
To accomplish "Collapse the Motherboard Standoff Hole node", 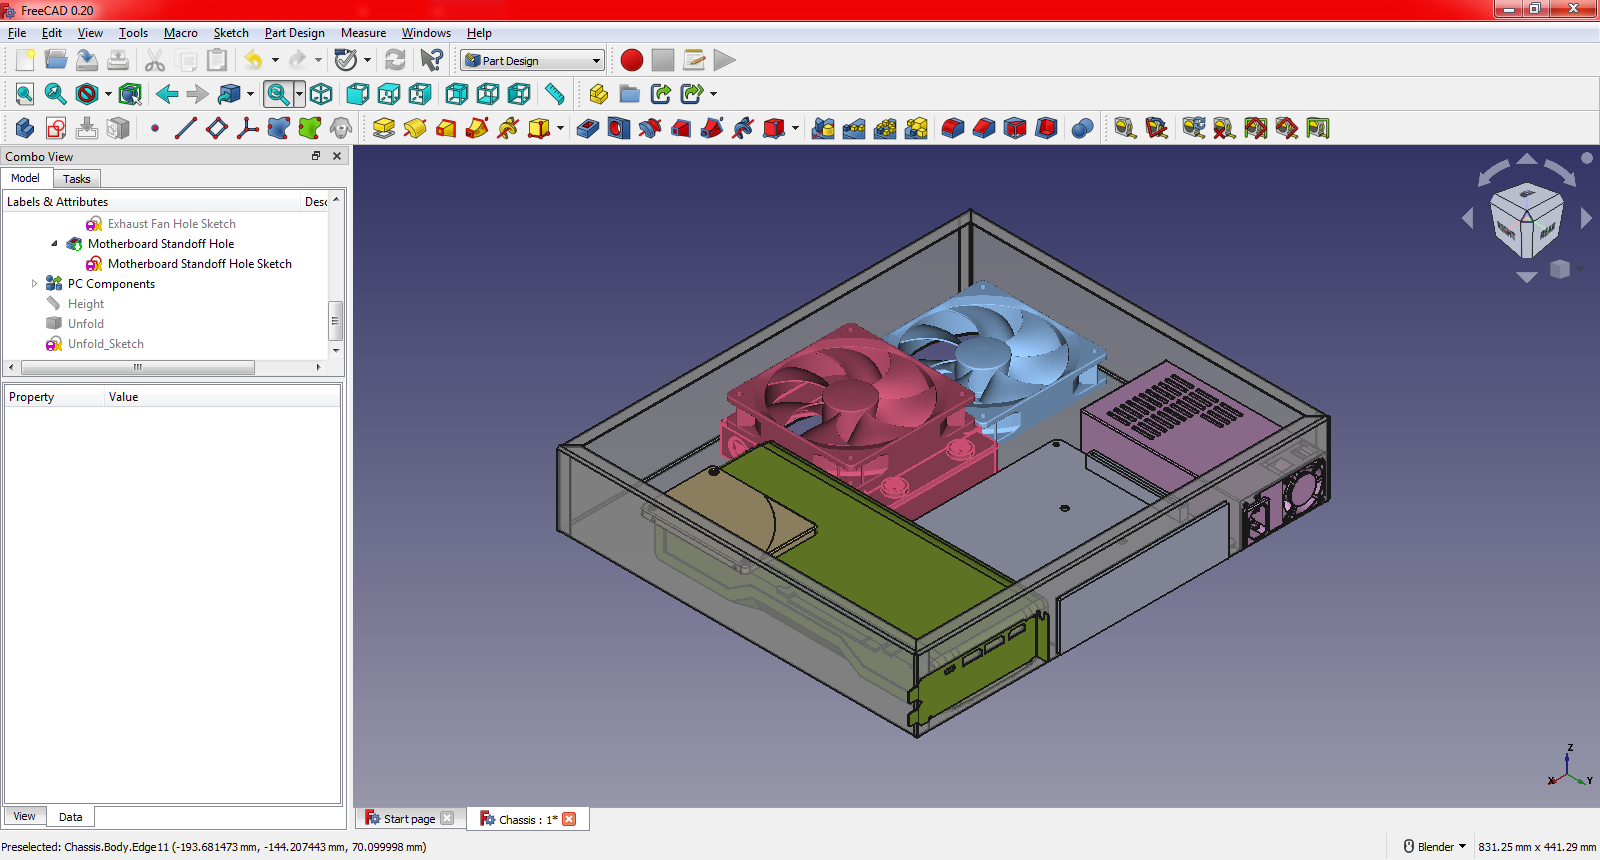I will click(54, 244).
